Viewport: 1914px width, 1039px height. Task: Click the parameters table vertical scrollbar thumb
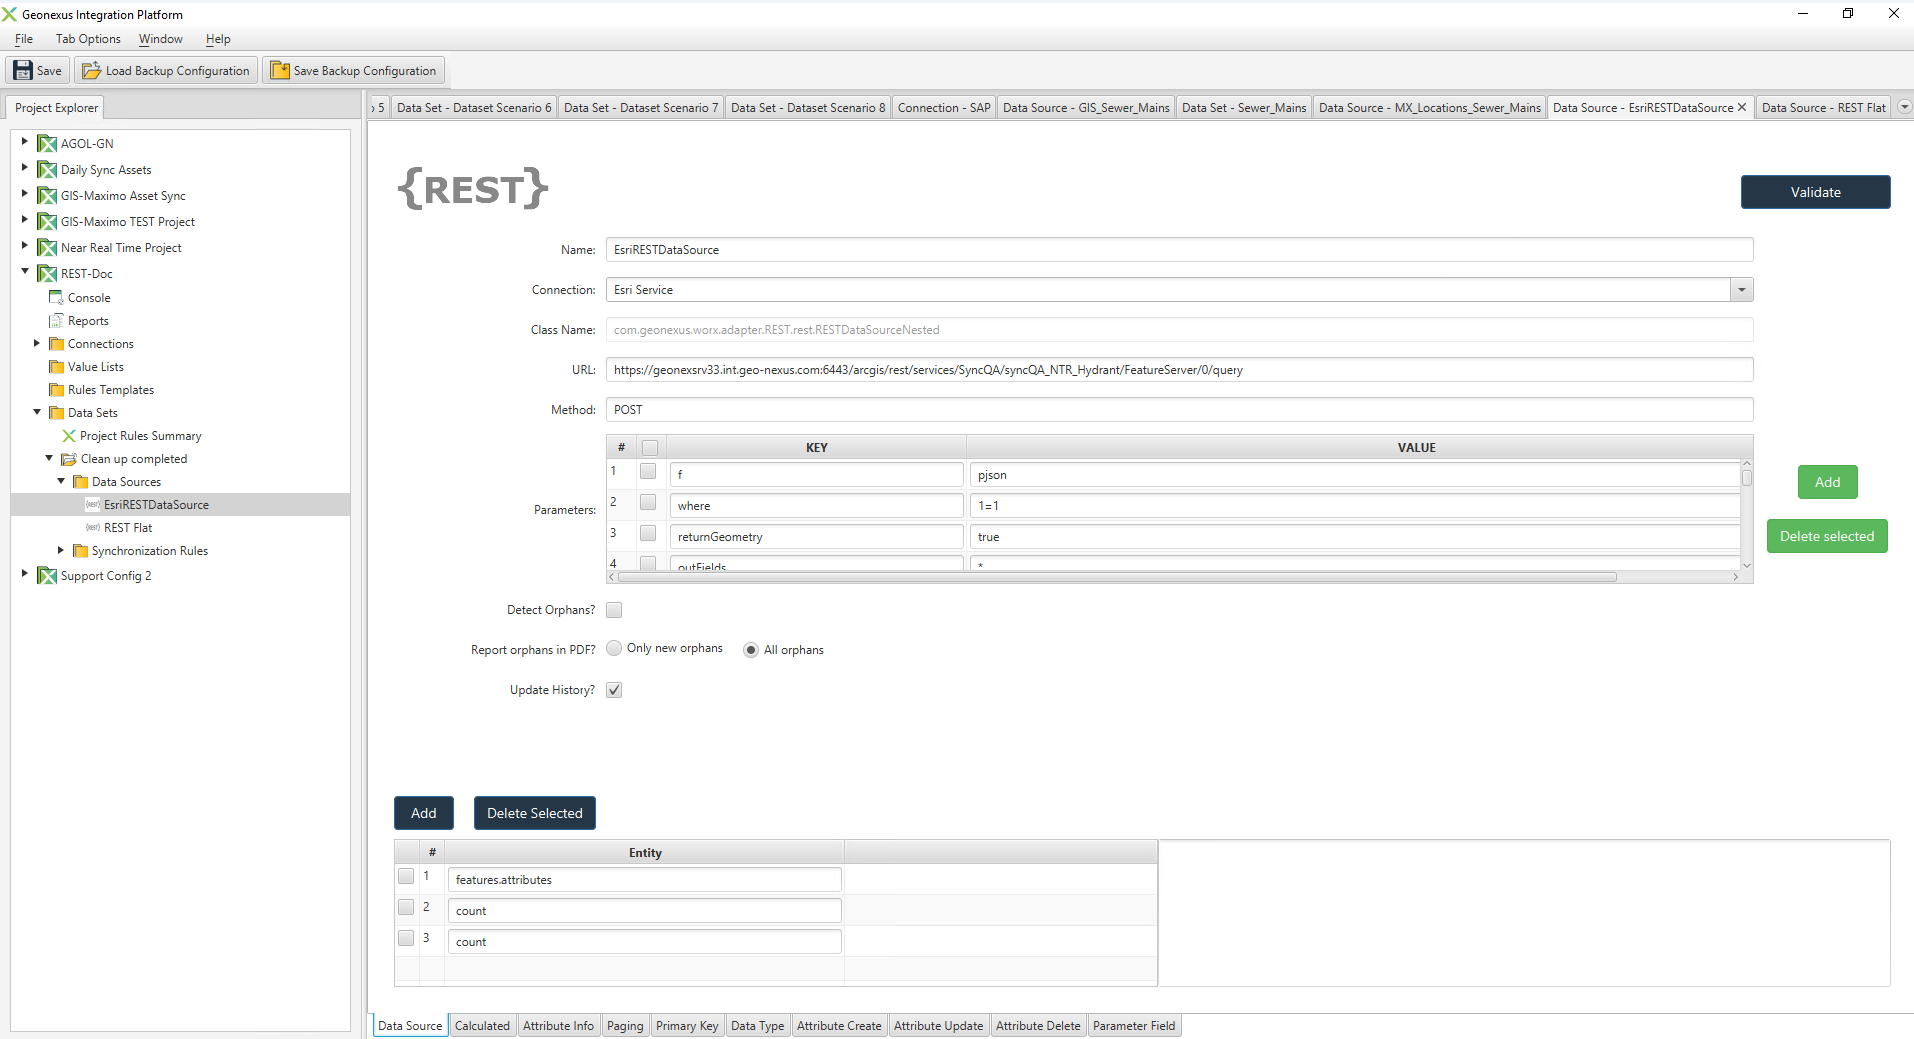(1747, 477)
